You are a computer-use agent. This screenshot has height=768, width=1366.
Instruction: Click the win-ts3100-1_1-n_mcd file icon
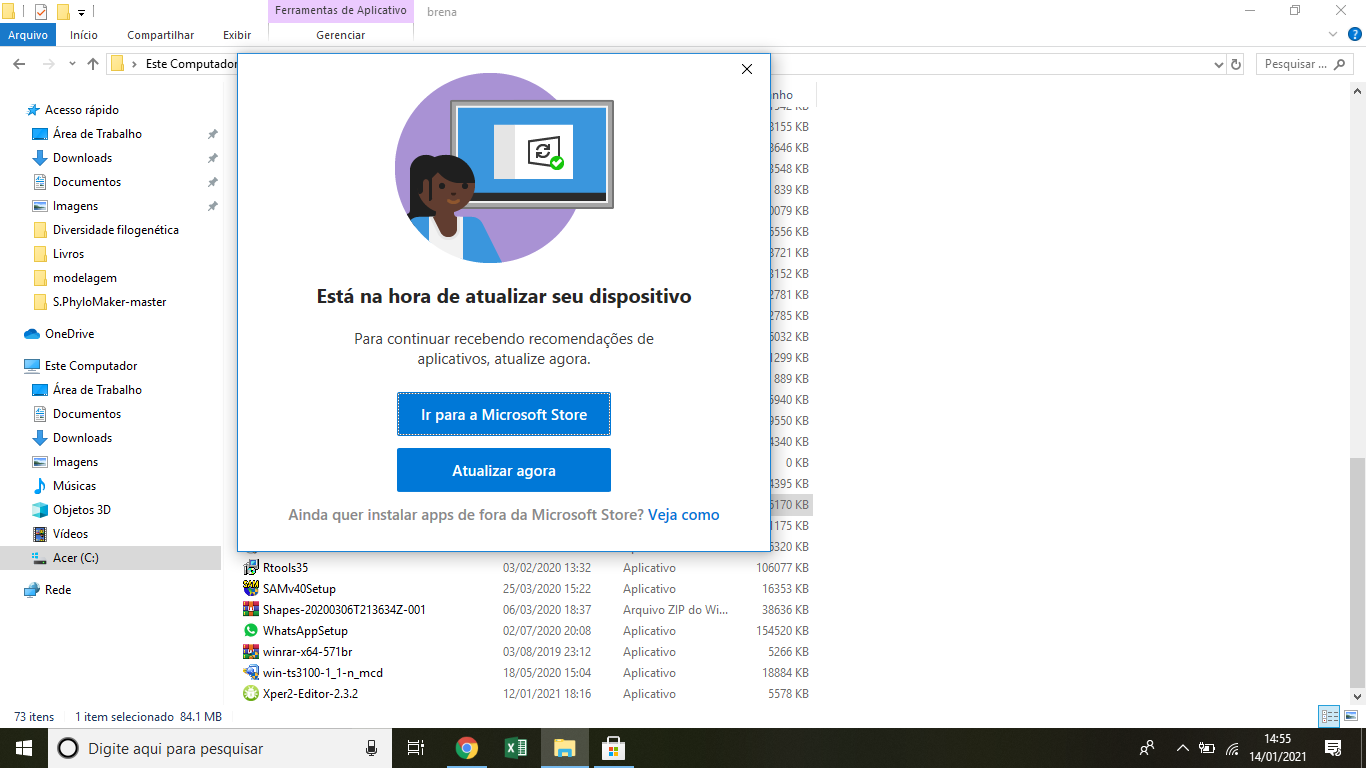[251, 673]
